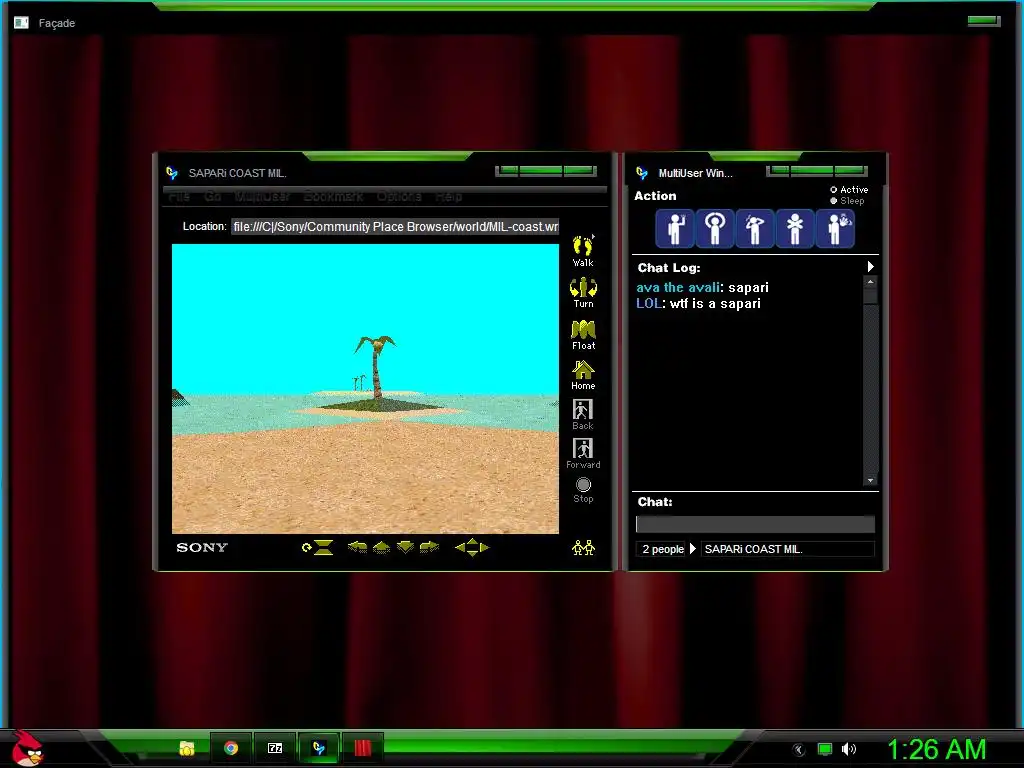The image size is (1024, 768).
Task: Open the MultiUser menu
Action: pyautogui.click(x=262, y=196)
